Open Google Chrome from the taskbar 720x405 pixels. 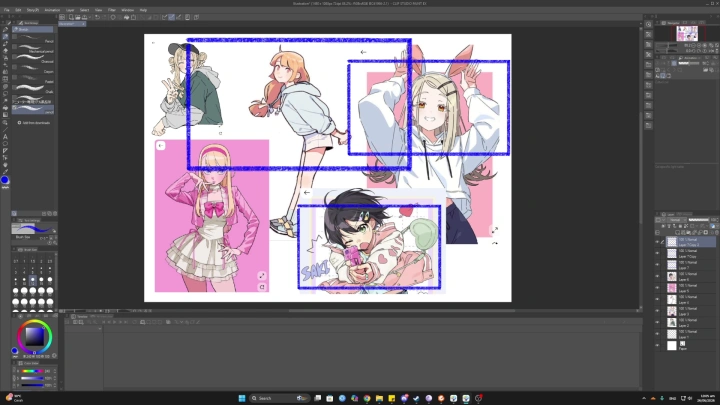point(367,398)
